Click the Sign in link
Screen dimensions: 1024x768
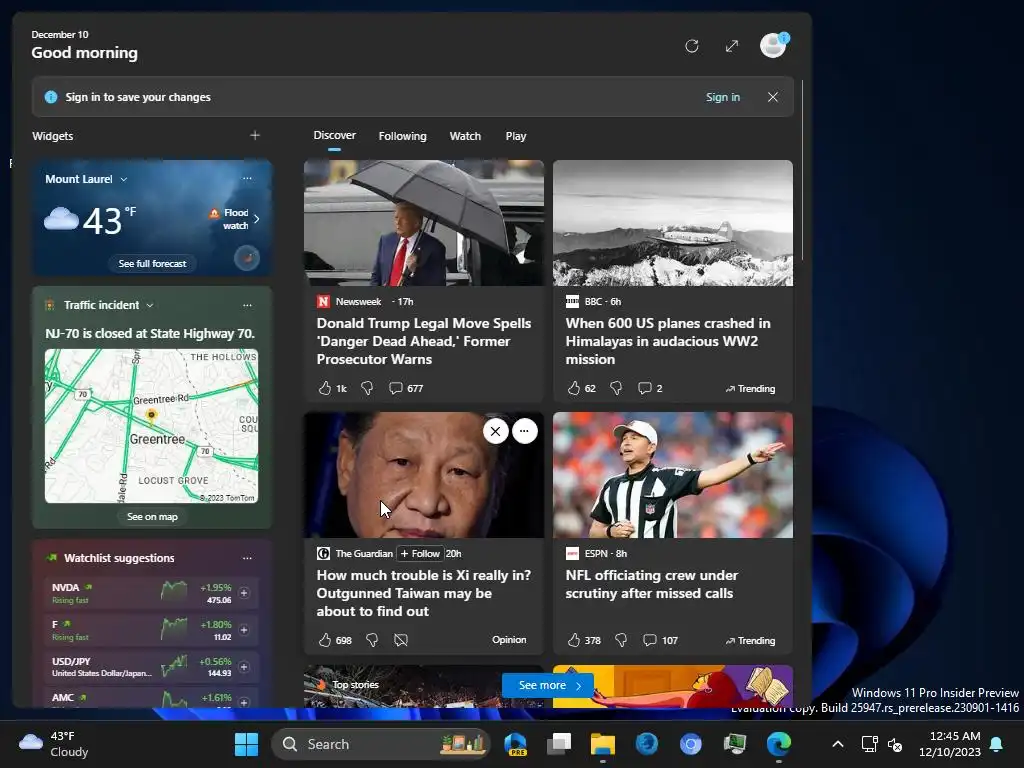click(x=722, y=97)
